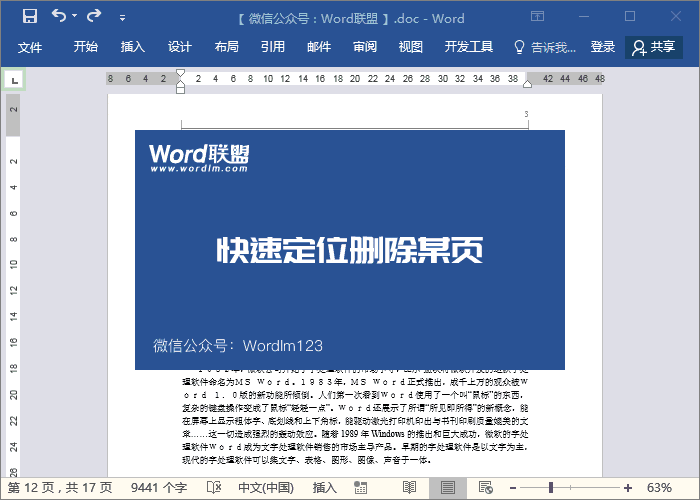Click the macro recording icon in status bar
Viewport: 700px width, 500px height.
click(x=361, y=488)
